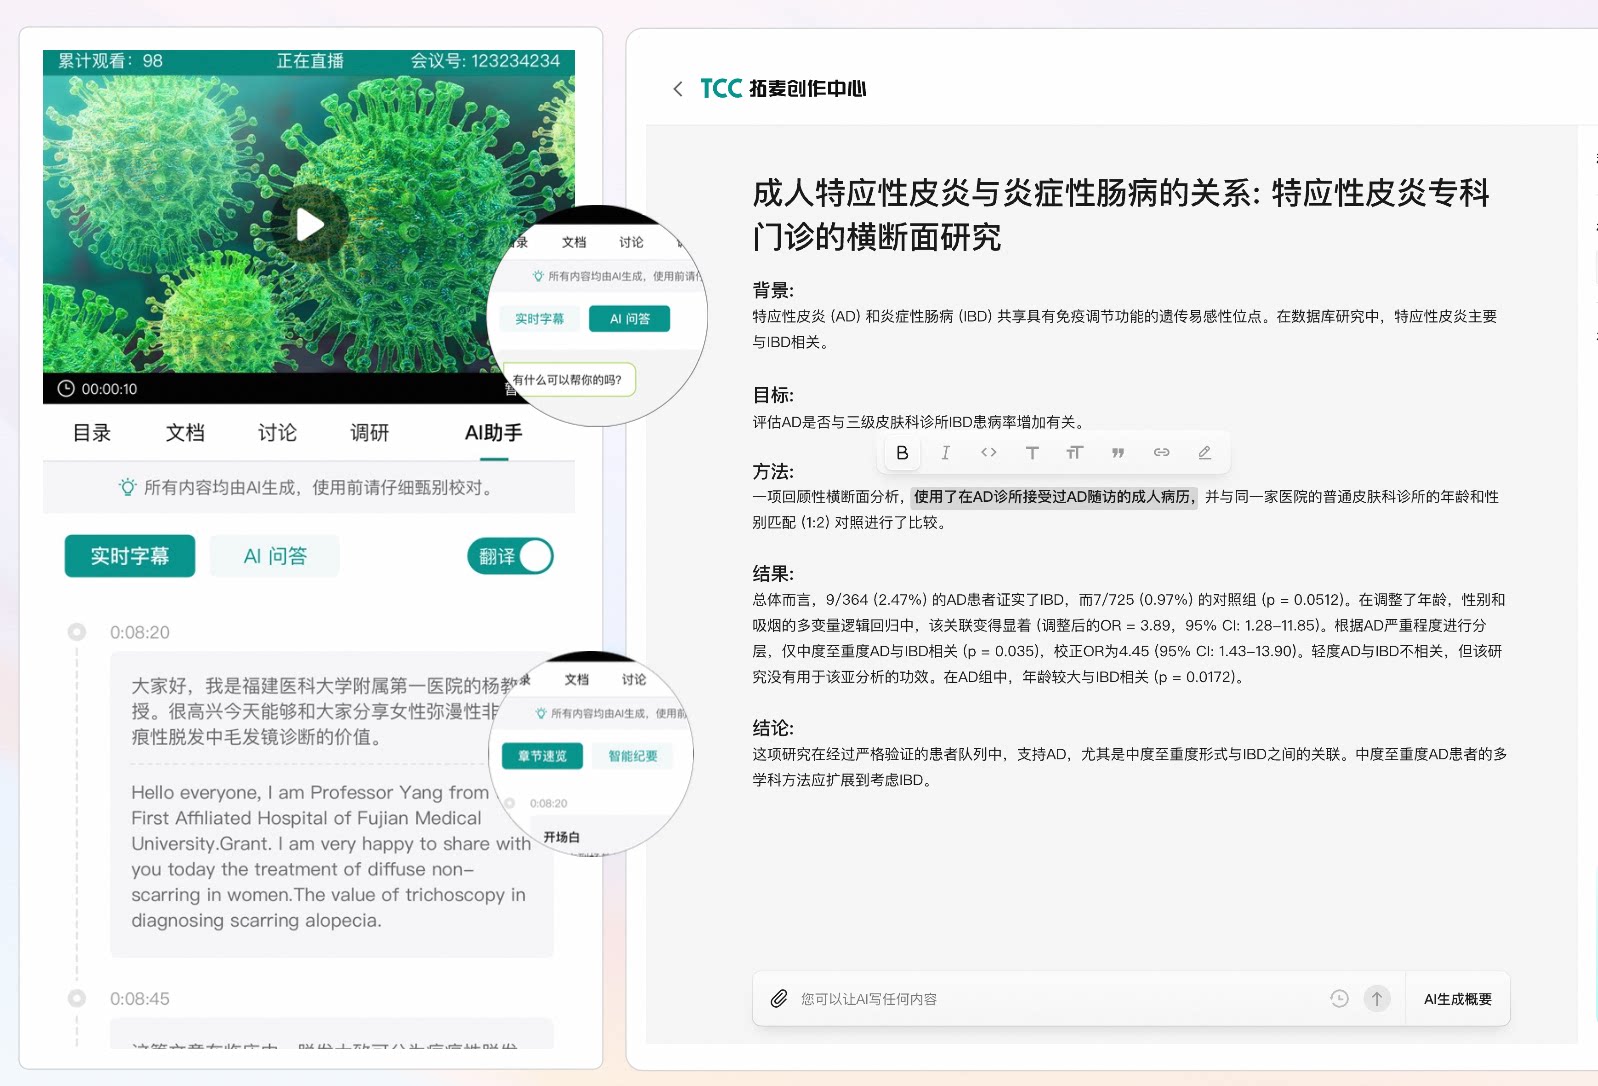Switch to the 文档 tab beside 目录

(x=185, y=433)
